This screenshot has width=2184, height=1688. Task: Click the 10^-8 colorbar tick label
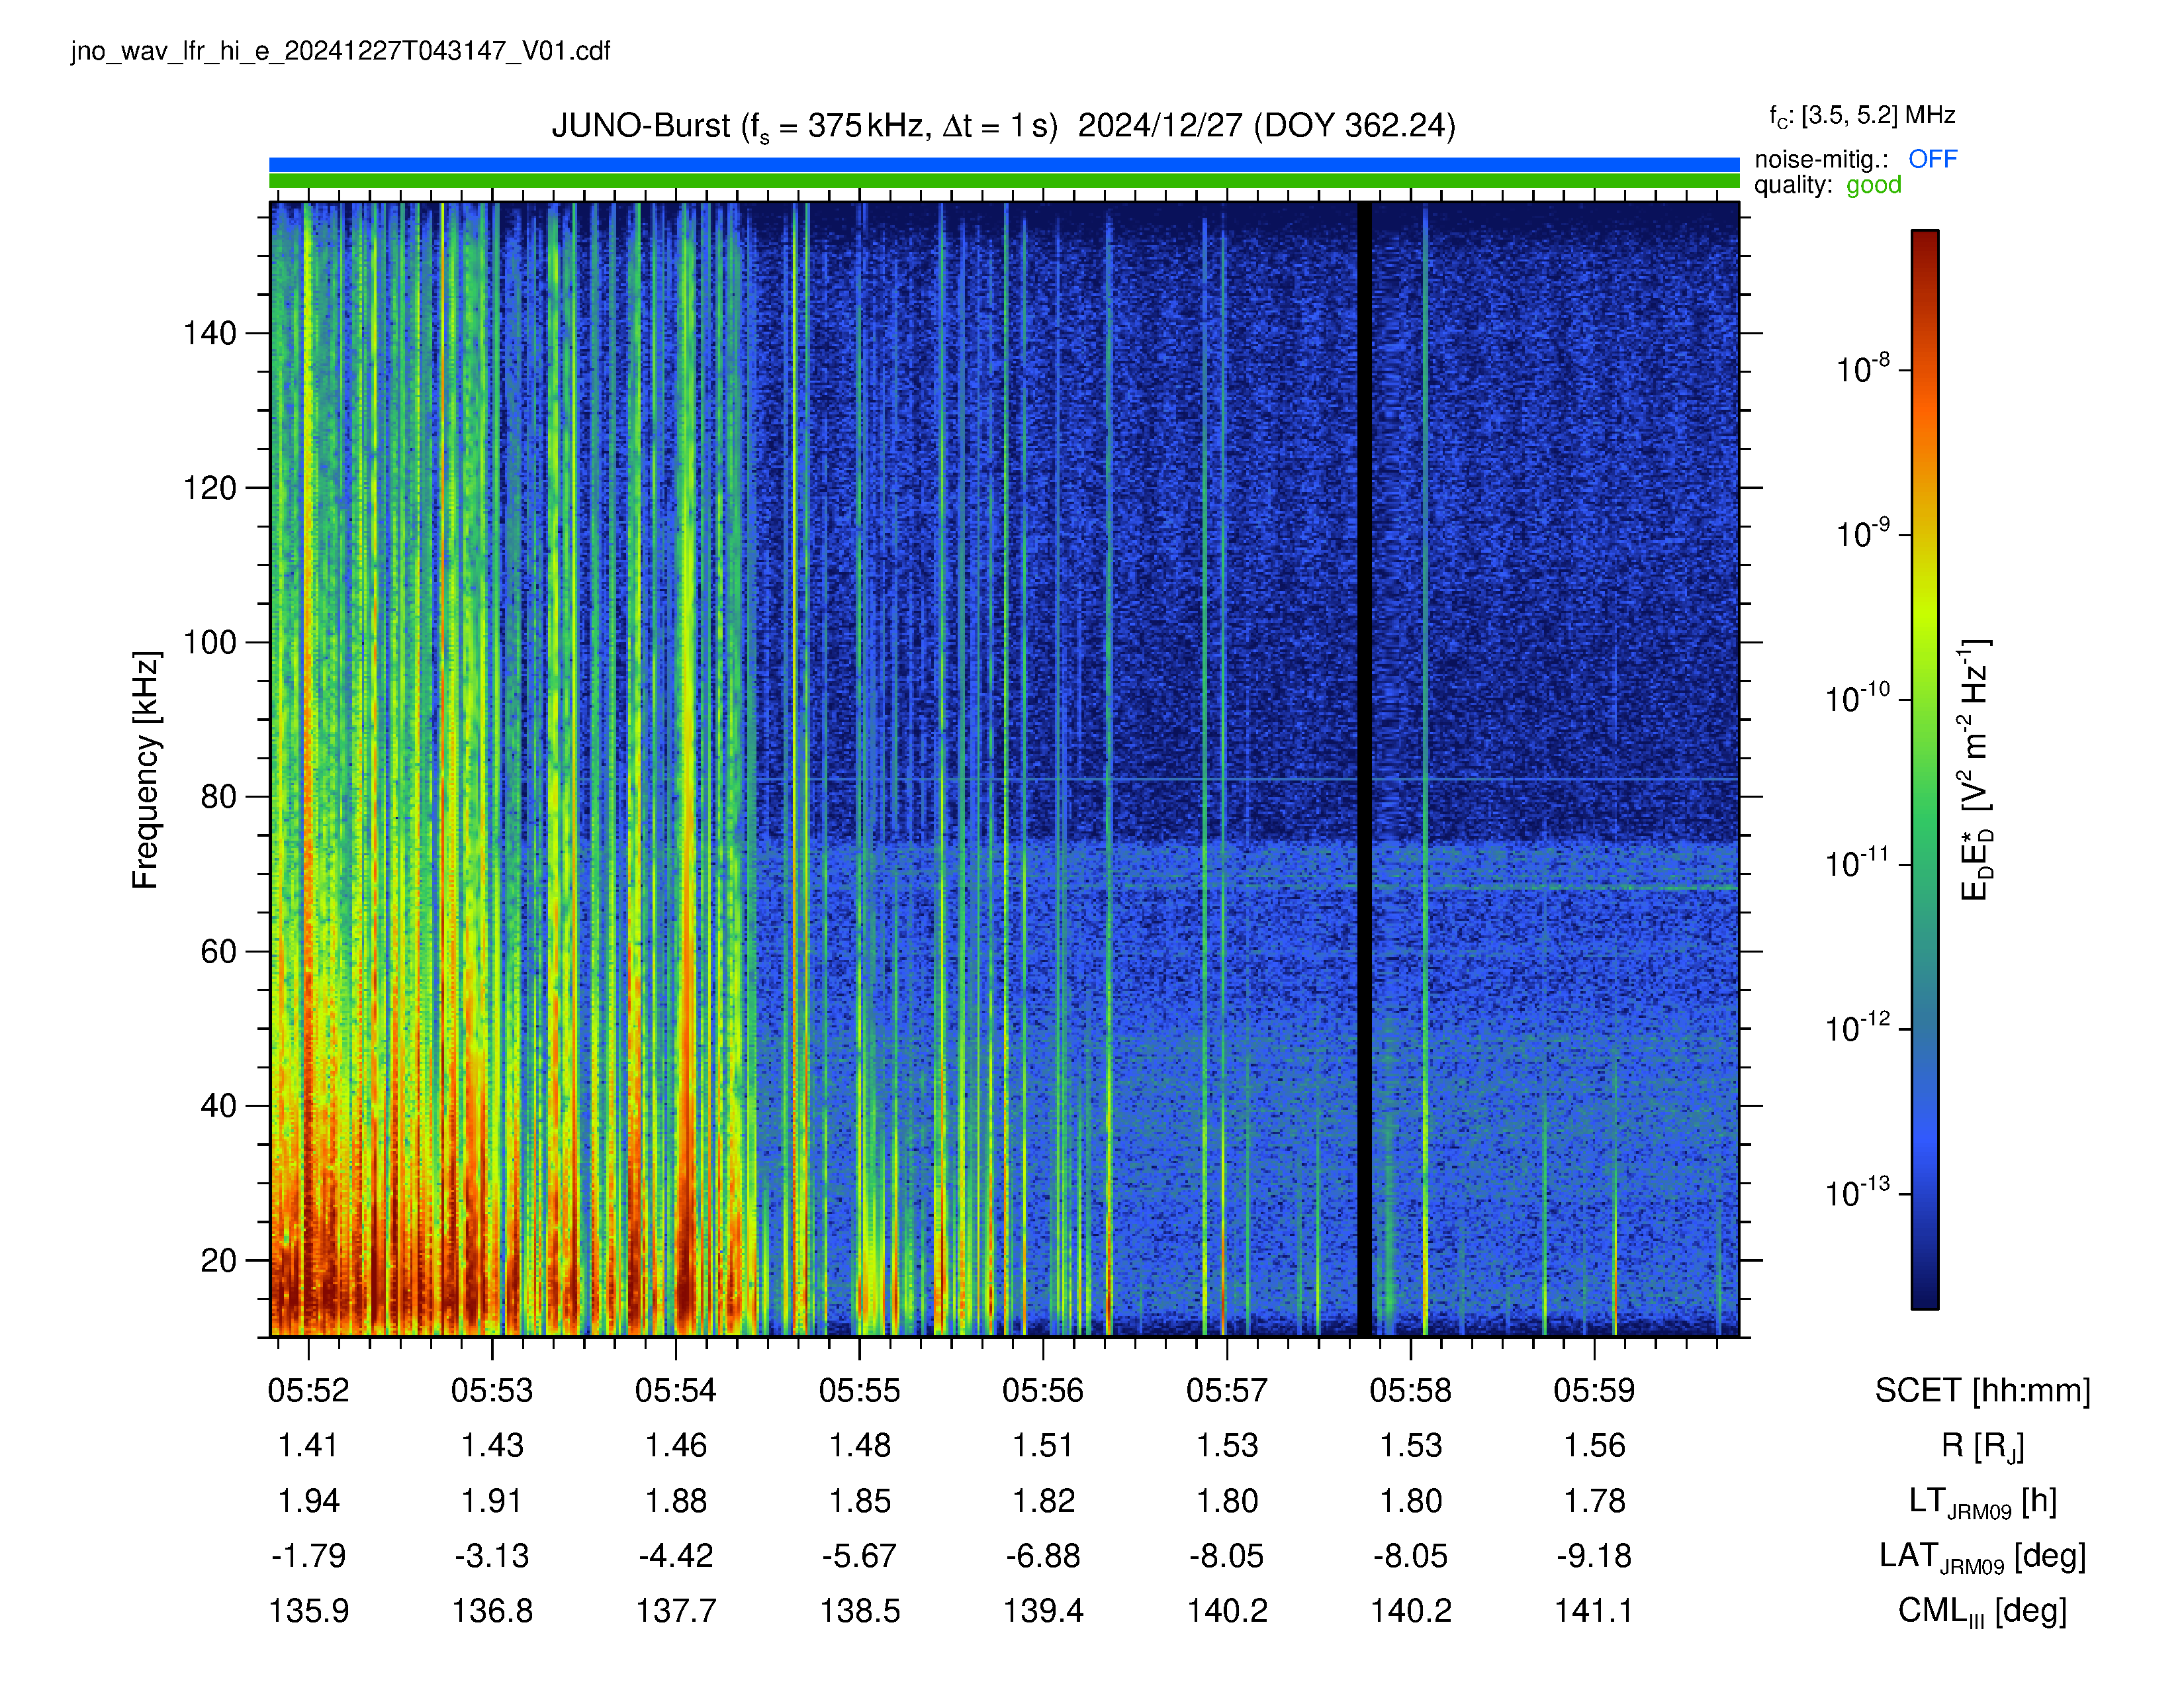[1862, 368]
